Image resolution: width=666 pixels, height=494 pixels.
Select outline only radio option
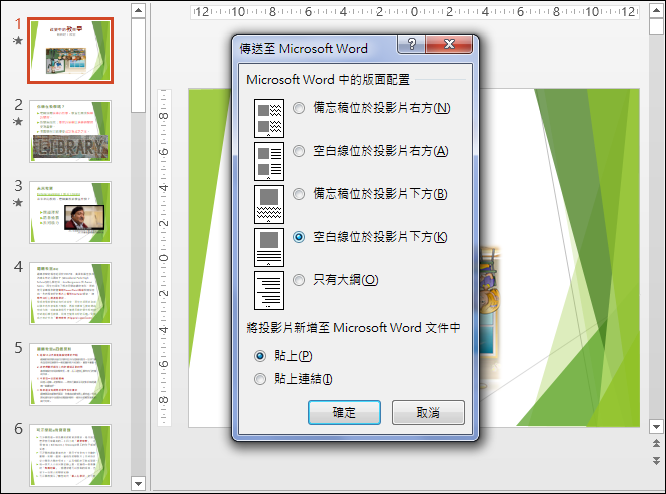click(299, 280)
